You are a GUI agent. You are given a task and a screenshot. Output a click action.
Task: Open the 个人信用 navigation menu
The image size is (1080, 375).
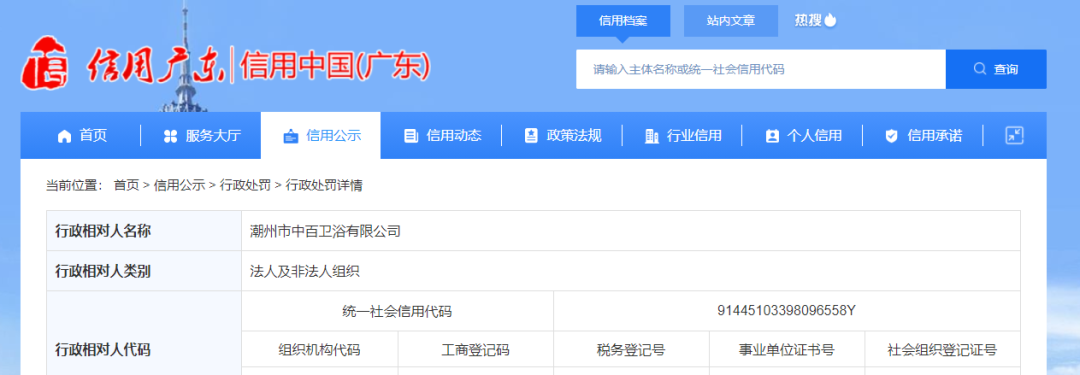pos(802,135)
